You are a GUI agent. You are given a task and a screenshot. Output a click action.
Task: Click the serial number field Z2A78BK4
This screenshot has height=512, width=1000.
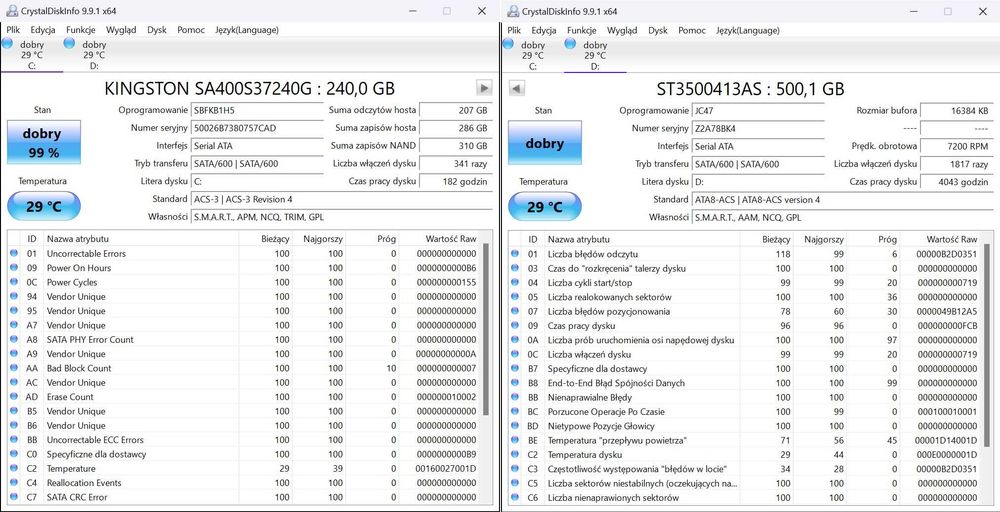(758, 128)
